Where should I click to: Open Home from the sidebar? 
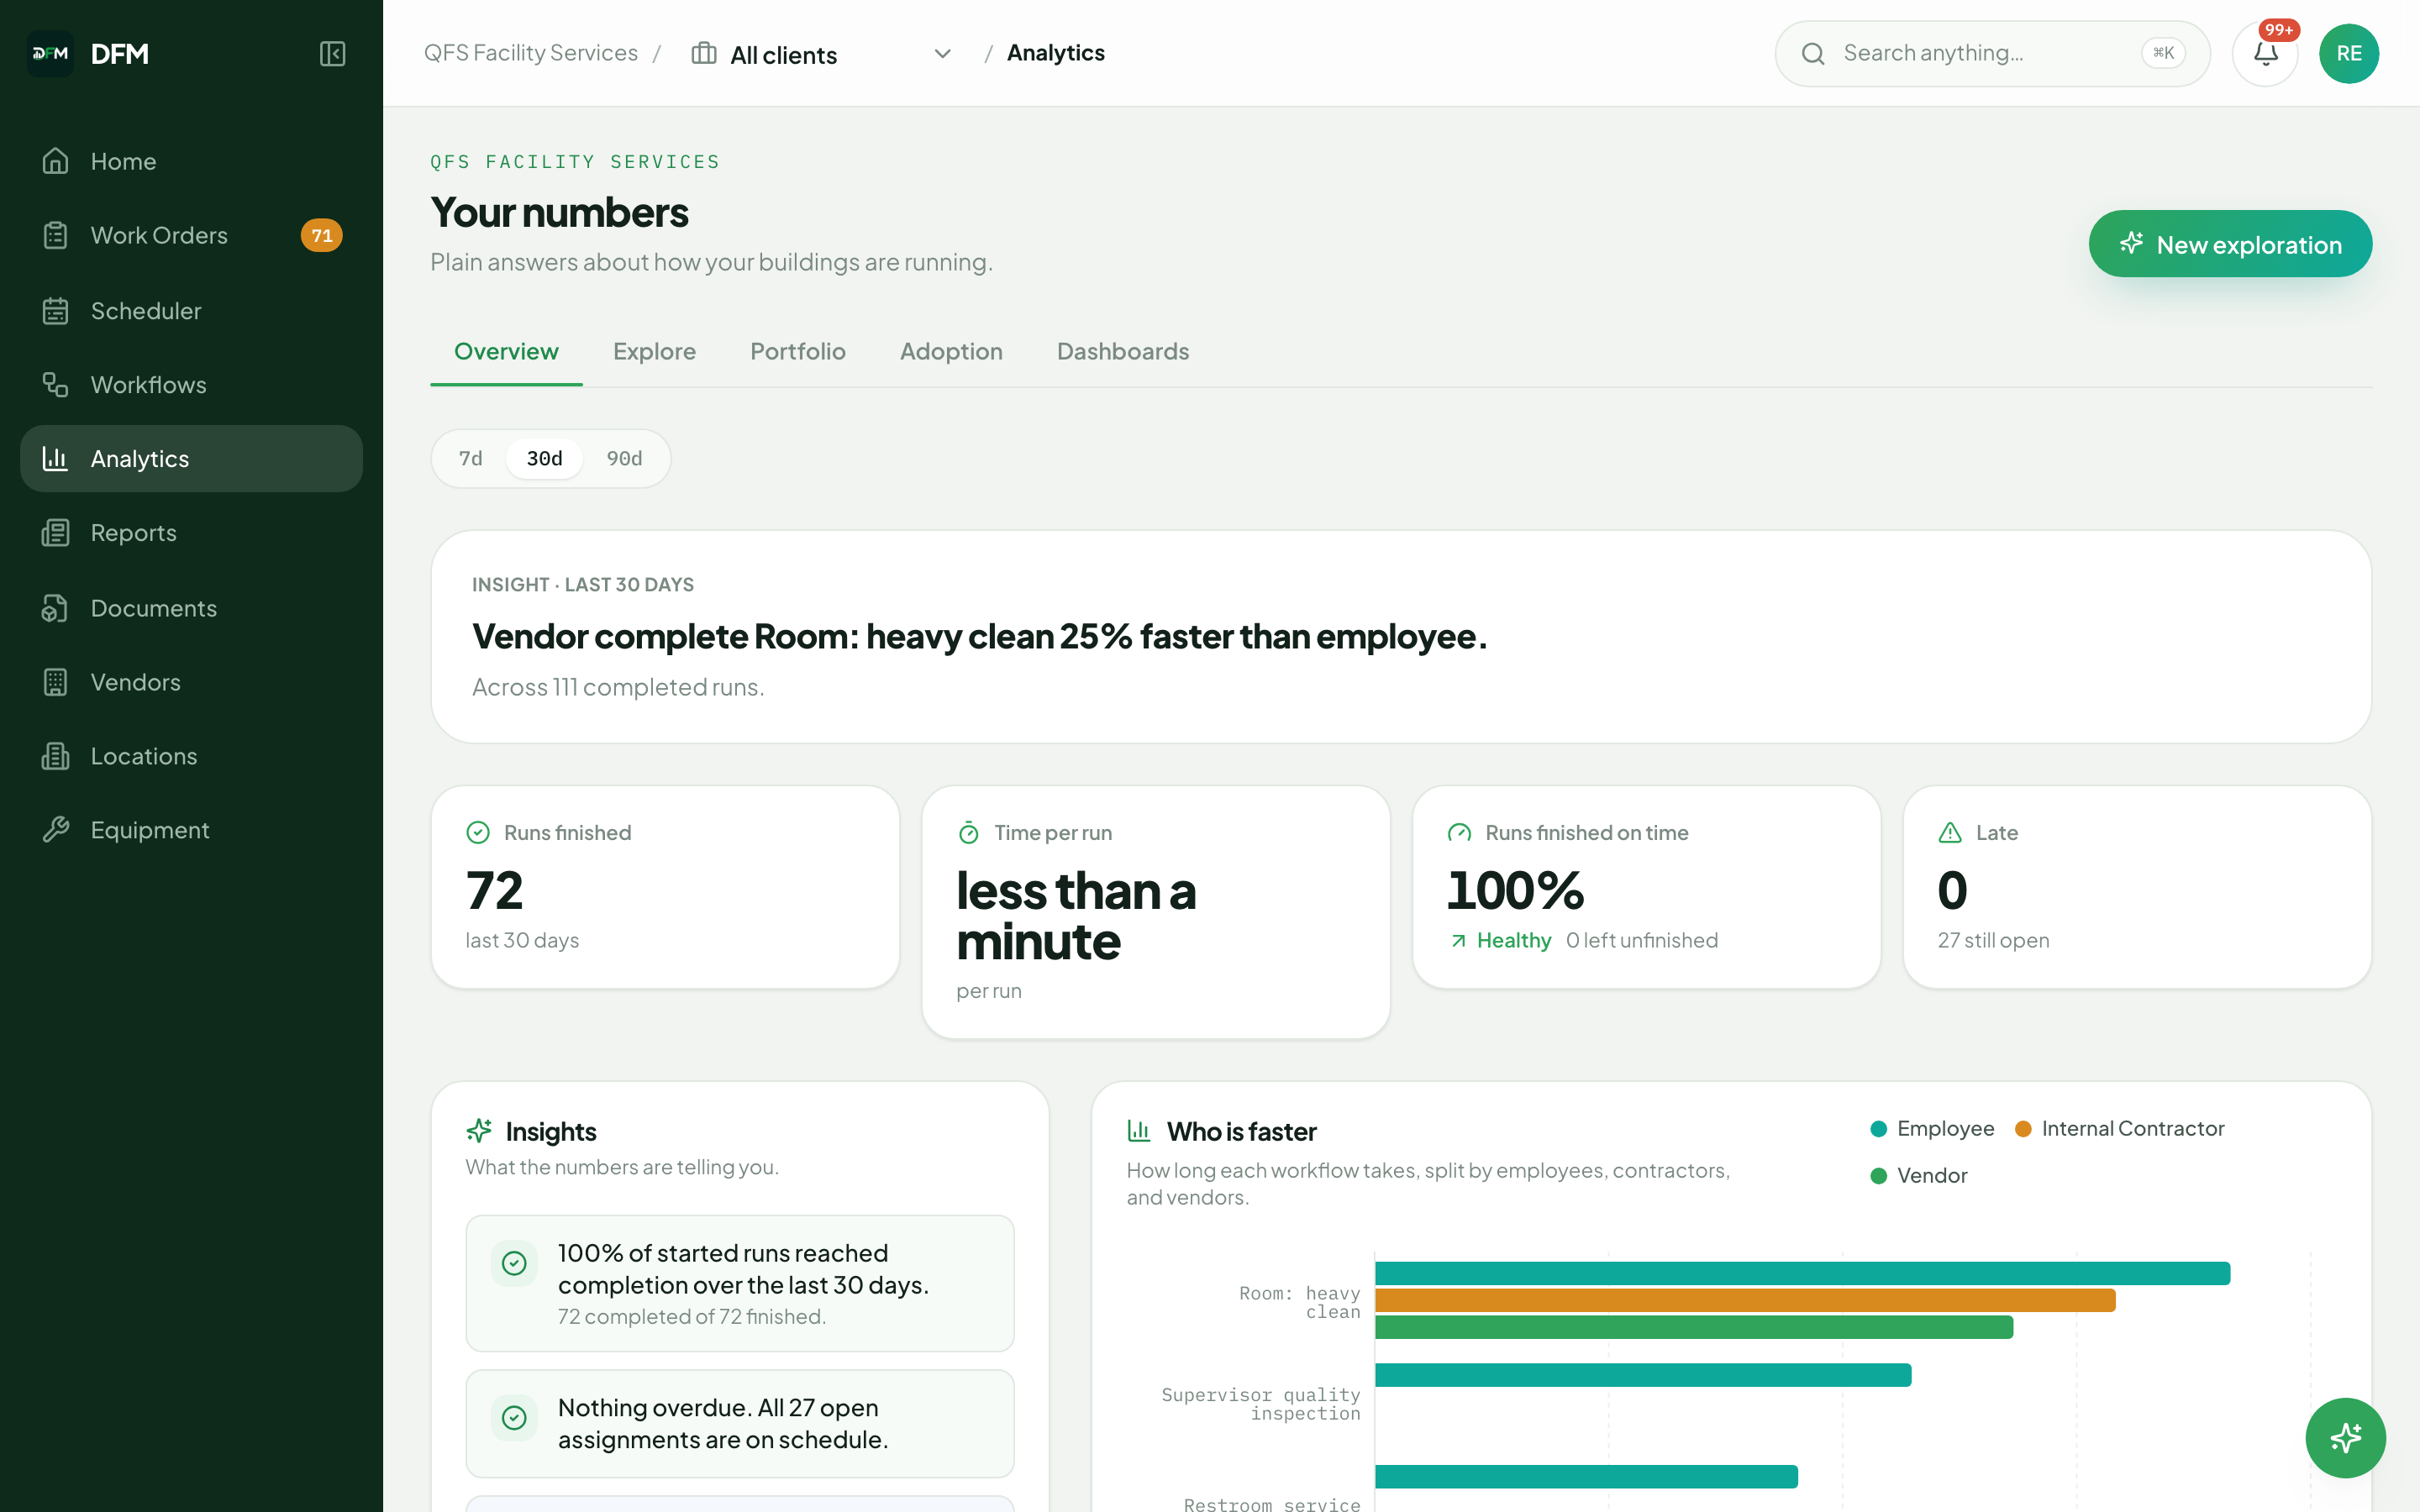[x=191, y=161]
